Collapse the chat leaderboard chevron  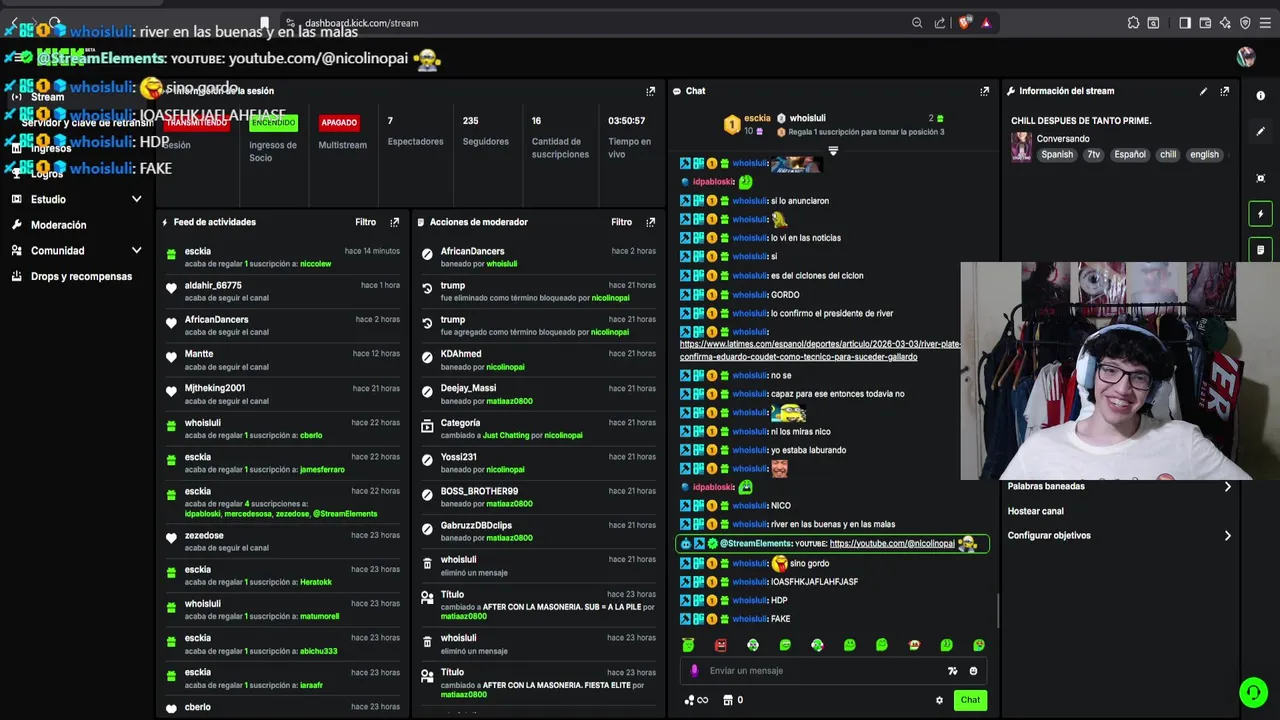[833, 151]
